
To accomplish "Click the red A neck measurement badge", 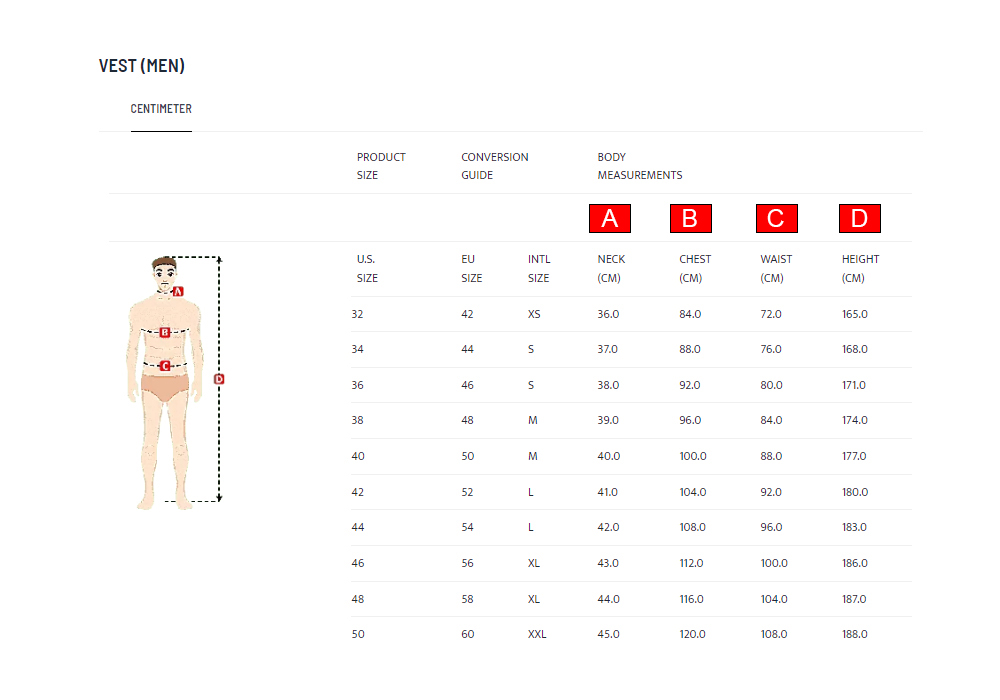I will (x=610, y=219).
